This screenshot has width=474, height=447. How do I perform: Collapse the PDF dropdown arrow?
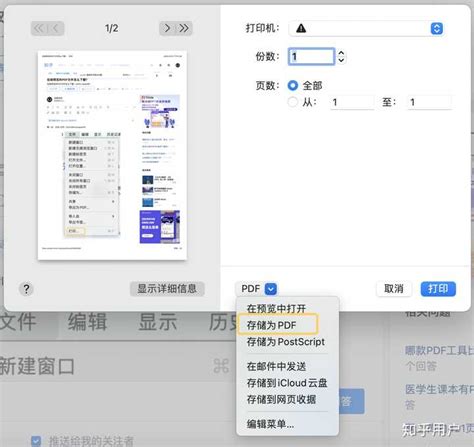[271, 289]
